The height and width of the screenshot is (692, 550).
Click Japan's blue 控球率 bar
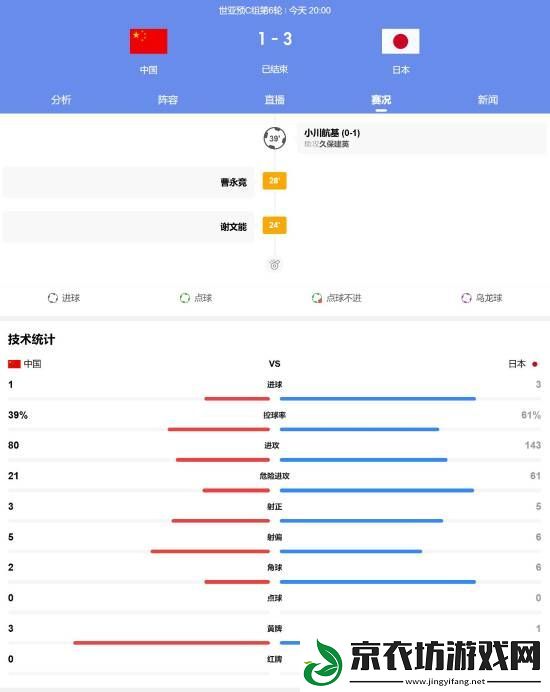[x=359, y=429]
